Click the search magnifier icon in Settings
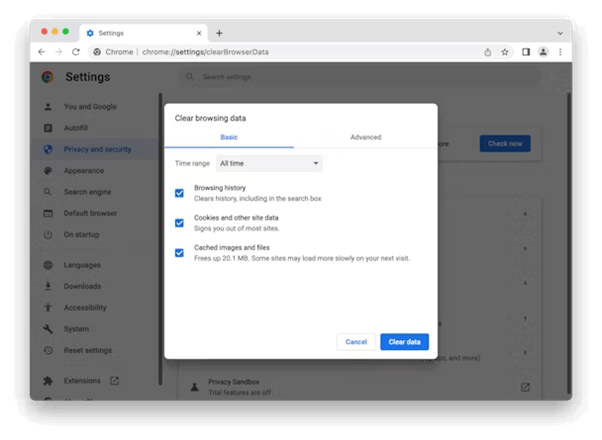Image resolution: width=602 pixels, height=440 pixels. coord(190,76)
